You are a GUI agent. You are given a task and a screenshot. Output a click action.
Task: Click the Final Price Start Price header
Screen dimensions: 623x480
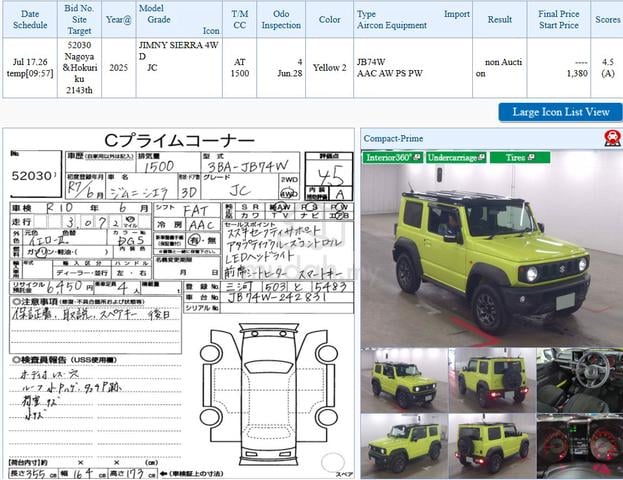click(x=559, y=19)
